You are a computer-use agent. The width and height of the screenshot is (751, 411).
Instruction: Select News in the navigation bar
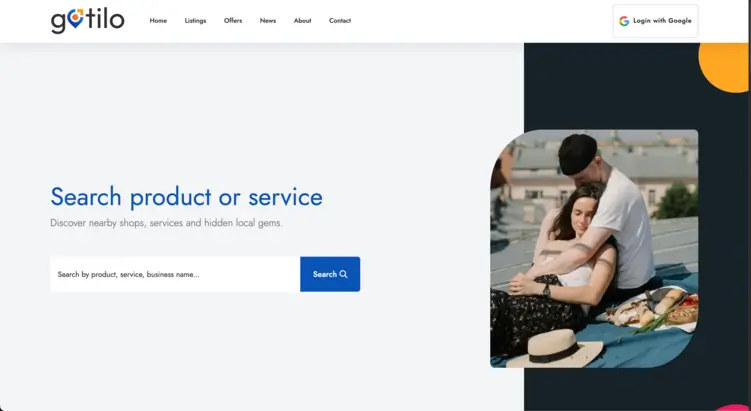click(x=268, y=21)
